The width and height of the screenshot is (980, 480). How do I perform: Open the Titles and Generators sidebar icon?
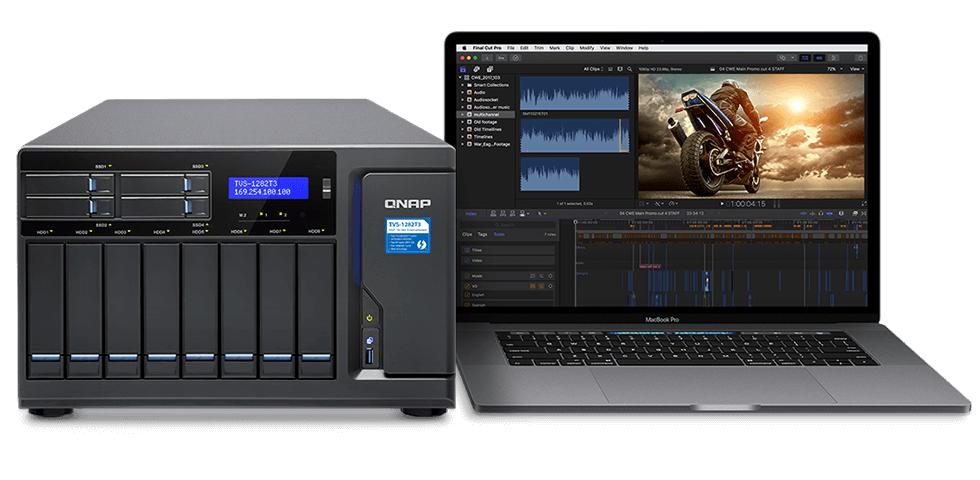(x=490, y=69)
